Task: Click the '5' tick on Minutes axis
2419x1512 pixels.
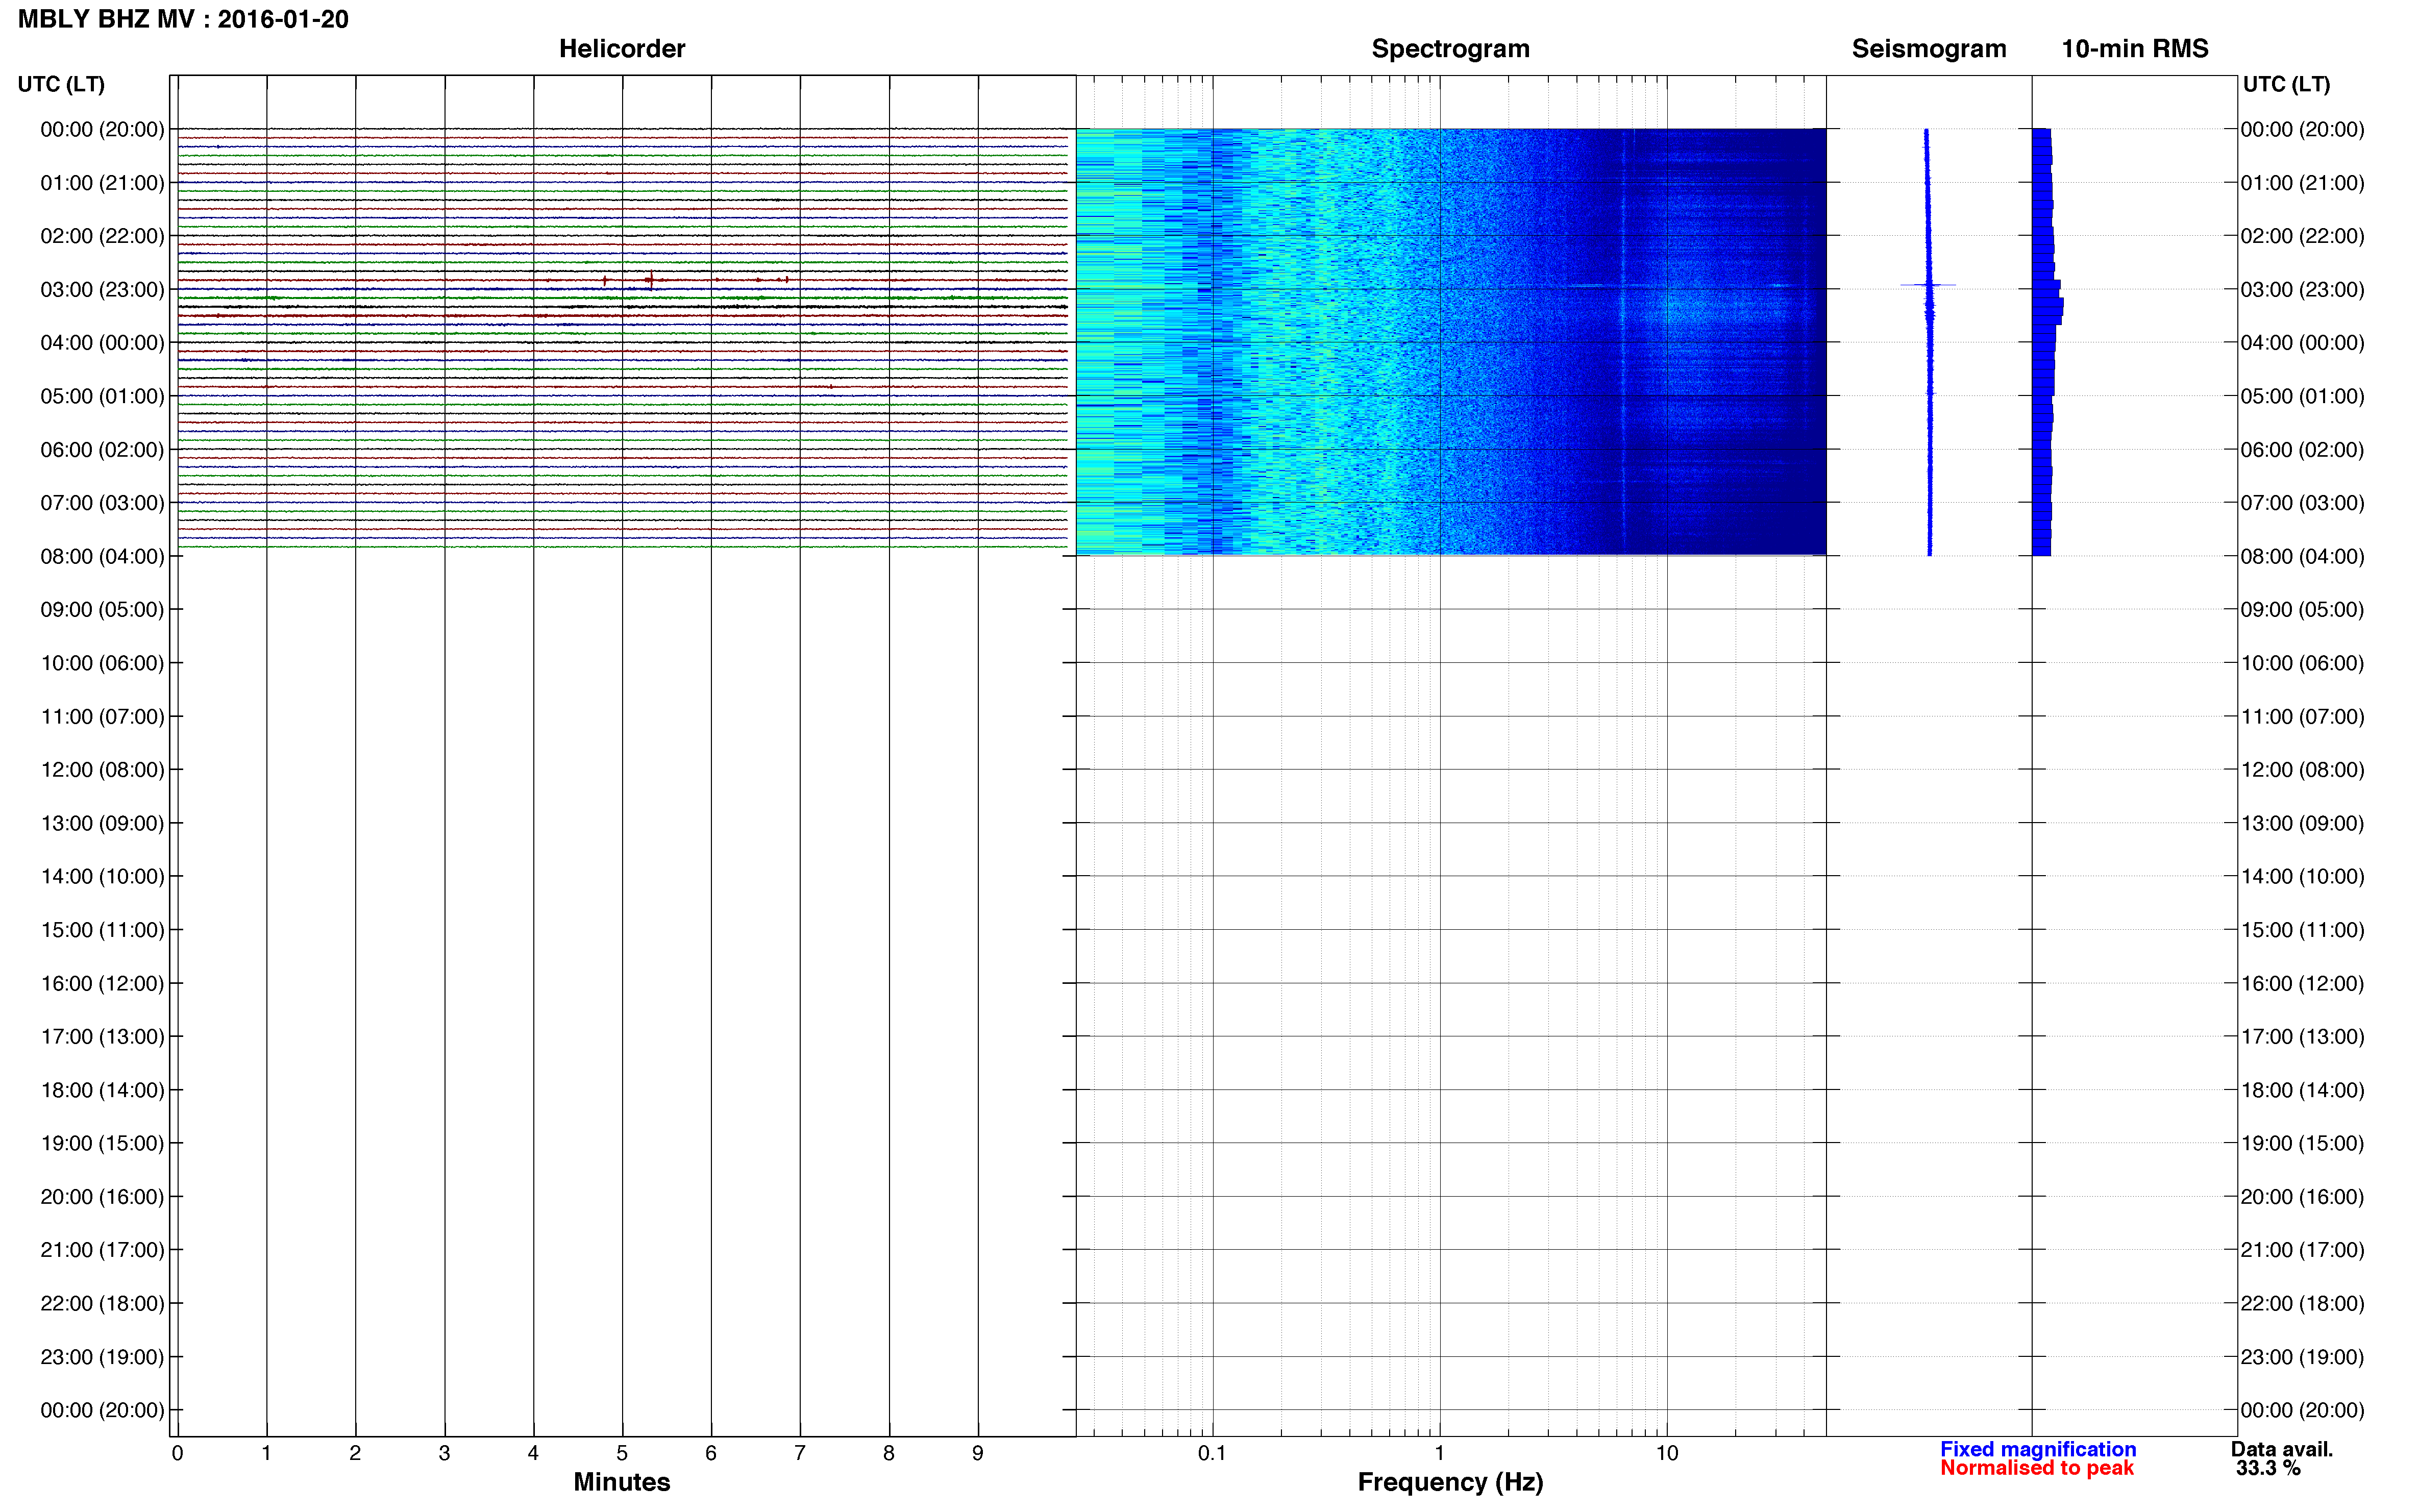Action: pos(622,1453)
